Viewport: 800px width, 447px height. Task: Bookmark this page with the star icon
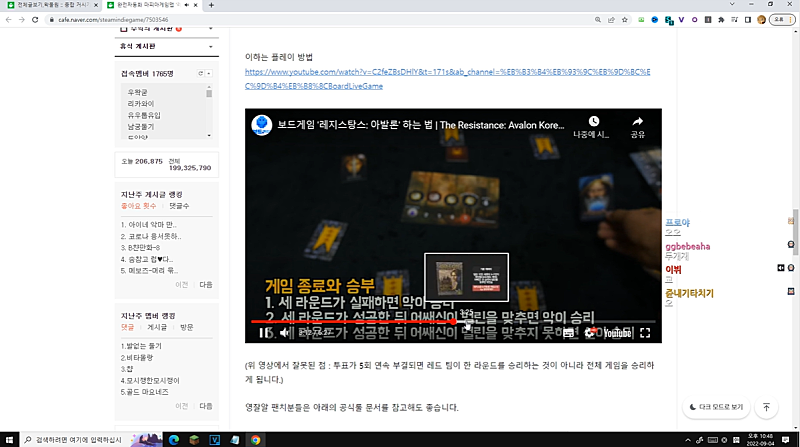624,19
